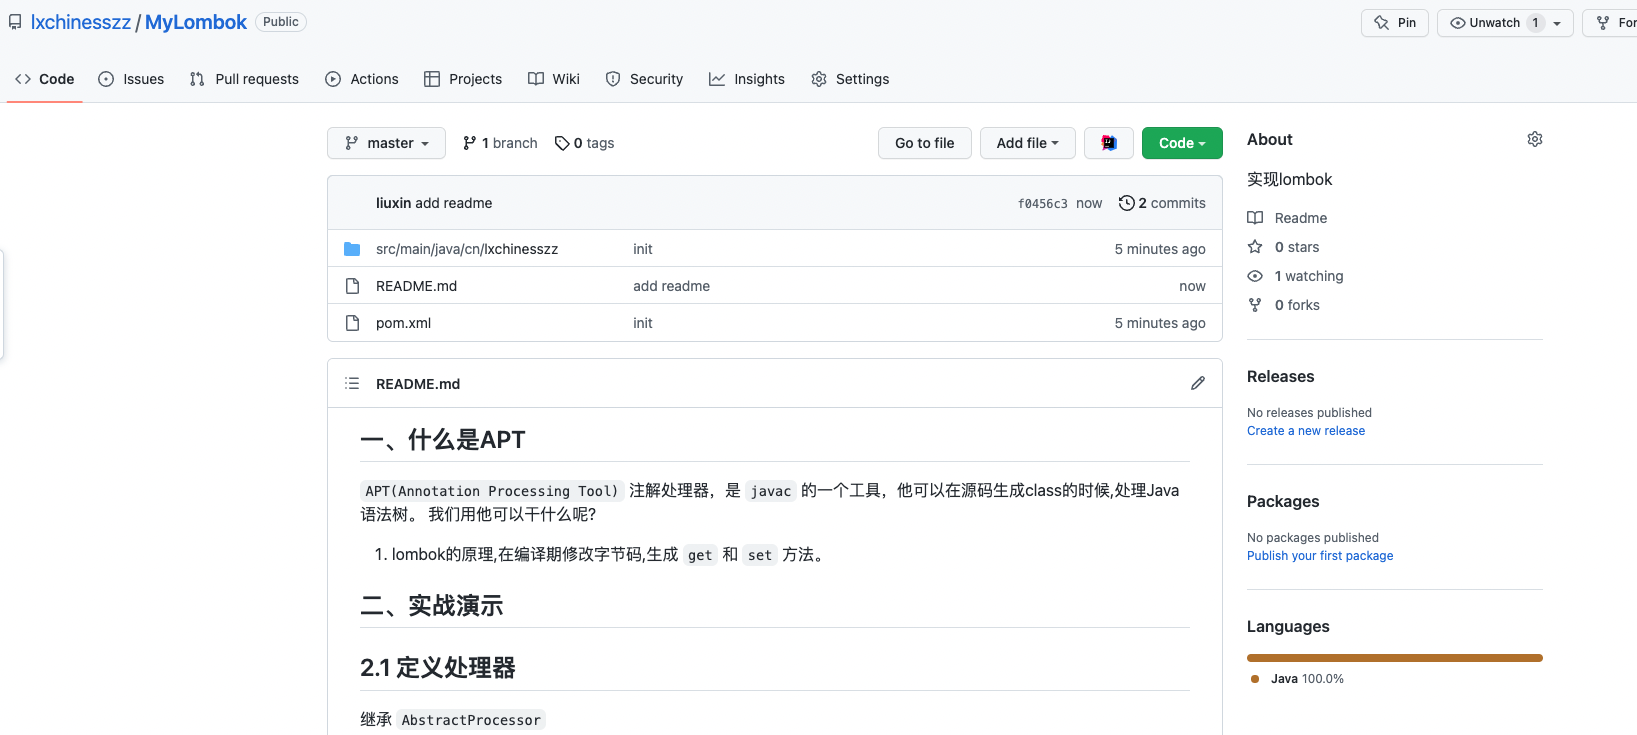Click Create a new release
Screen dimensions: 1637x735
click(1305, 431)
